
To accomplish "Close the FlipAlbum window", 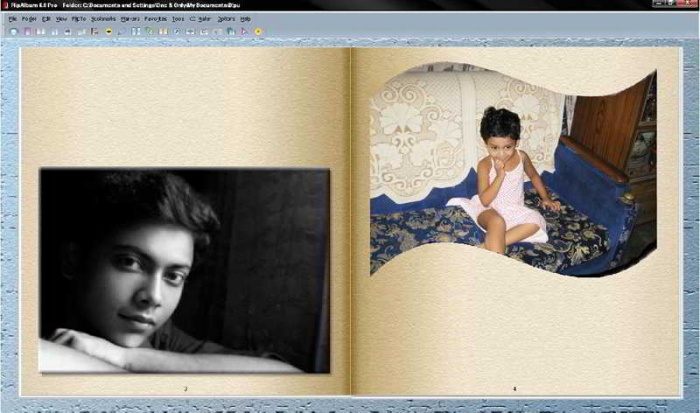I will click(x=688, y=4).
